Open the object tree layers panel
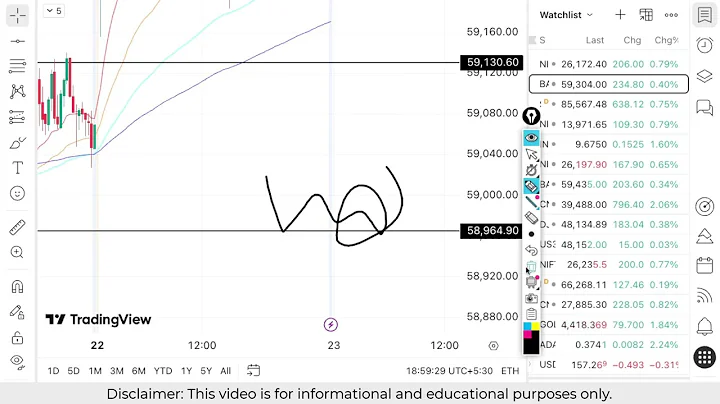Image resolution: width=720 pixels, height=404 pixels. pyautogui.click(x=705, y=76)
